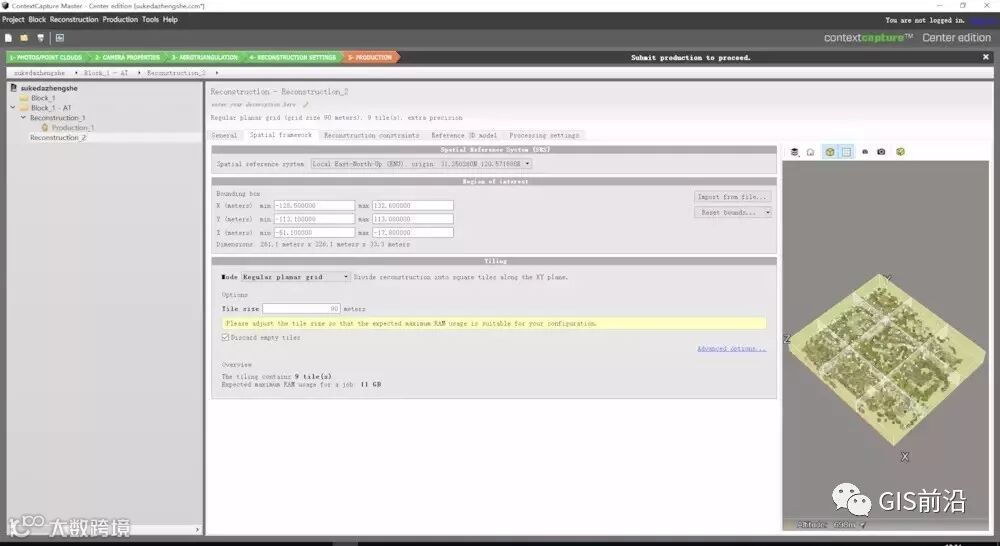Click the New project toolbar icon
1000x546 pixels.
point(8,38)
